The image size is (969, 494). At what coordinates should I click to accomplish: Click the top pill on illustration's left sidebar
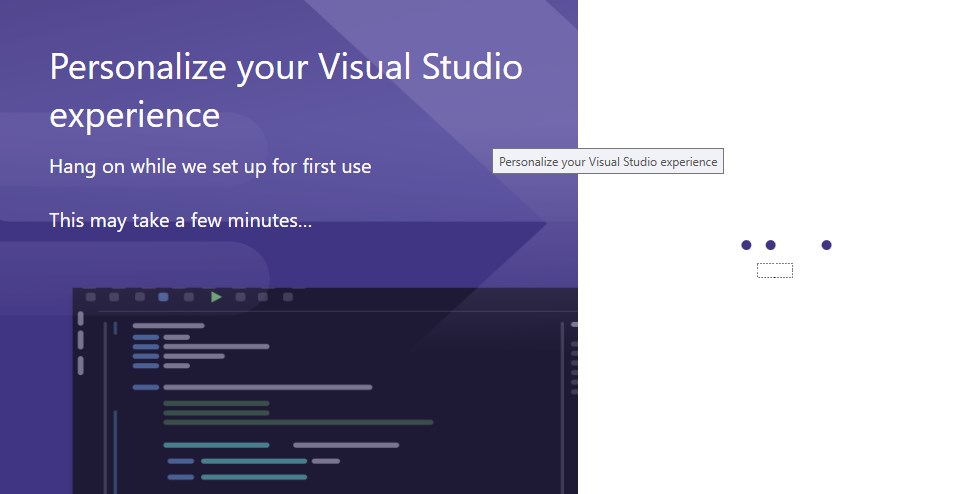tap(81, 318)
